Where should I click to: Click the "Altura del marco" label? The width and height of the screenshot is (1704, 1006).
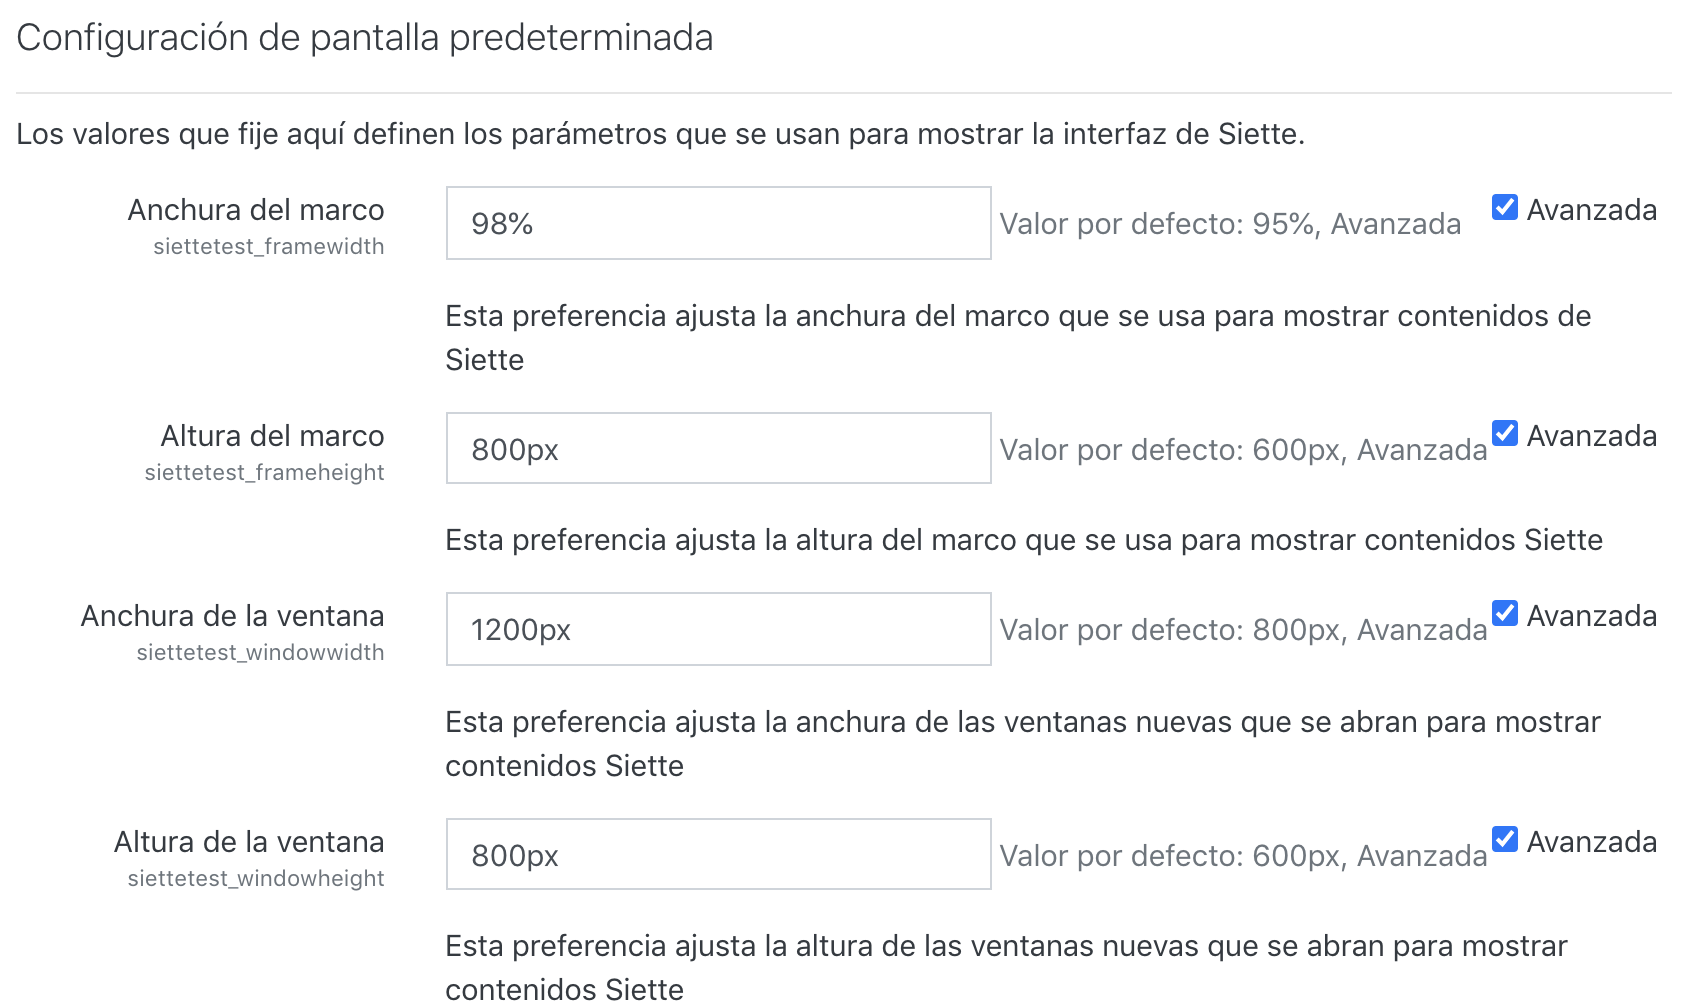pos(272,436)
